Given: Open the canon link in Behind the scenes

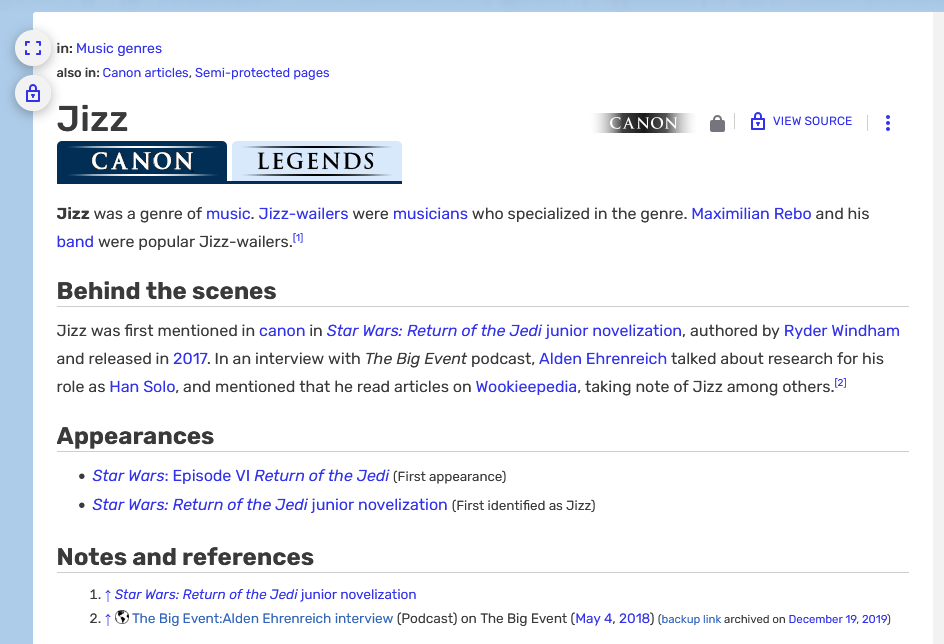Looking at the screenshot, I should 282,331.
